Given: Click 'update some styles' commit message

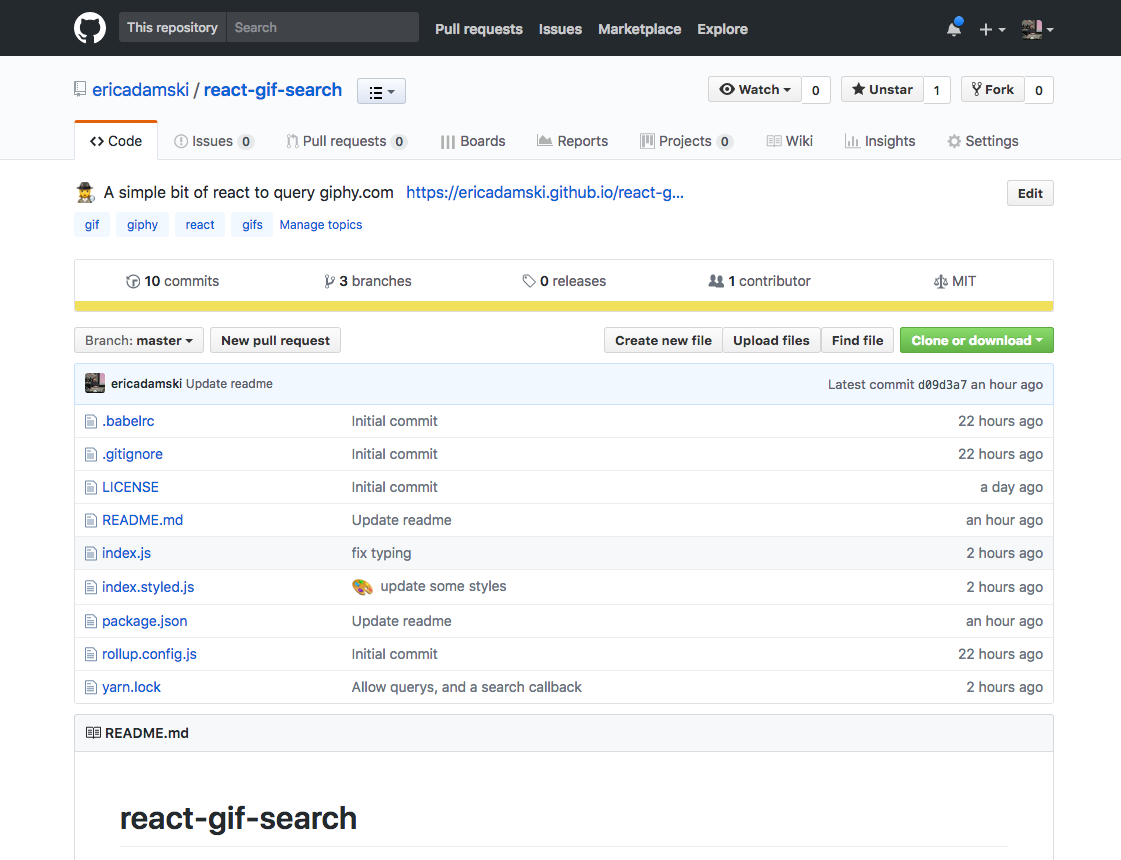Looking at the screenshot, I should [x=443, y=586].
